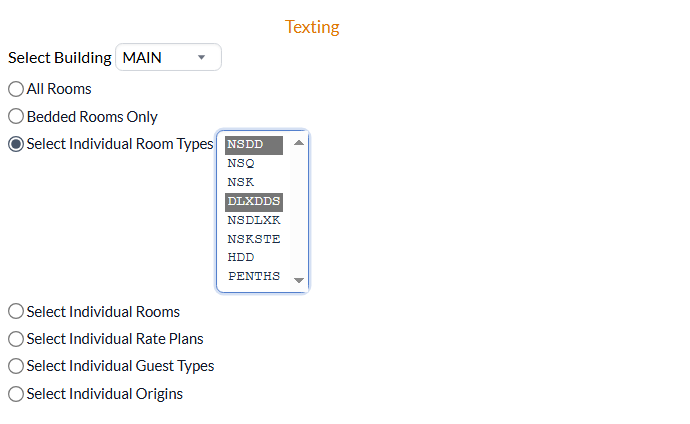The height and width of the screenshot is (424, 690).
Task: Select Individual Rooms radio option
Action: pyautogui.click(x=16, y=311)
